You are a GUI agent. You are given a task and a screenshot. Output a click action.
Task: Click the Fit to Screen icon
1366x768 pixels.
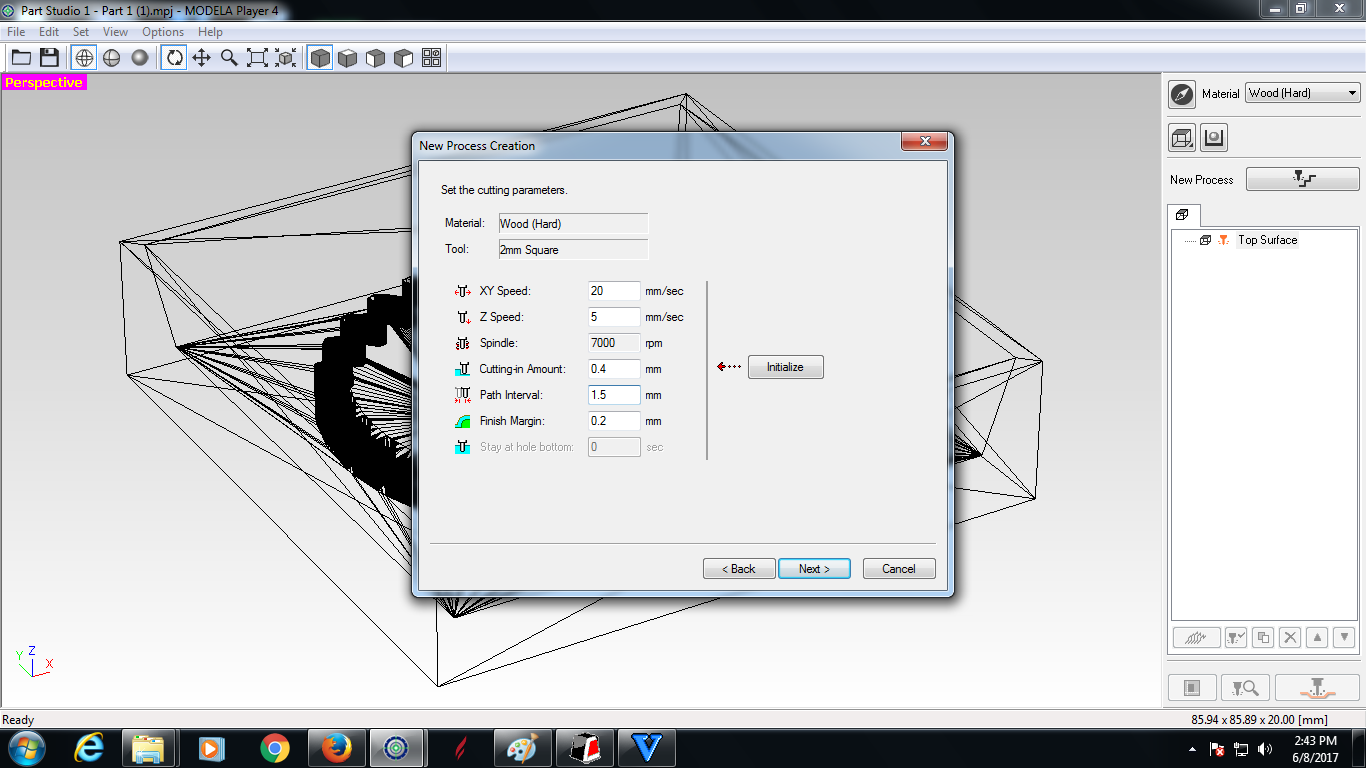coord(258,58)
